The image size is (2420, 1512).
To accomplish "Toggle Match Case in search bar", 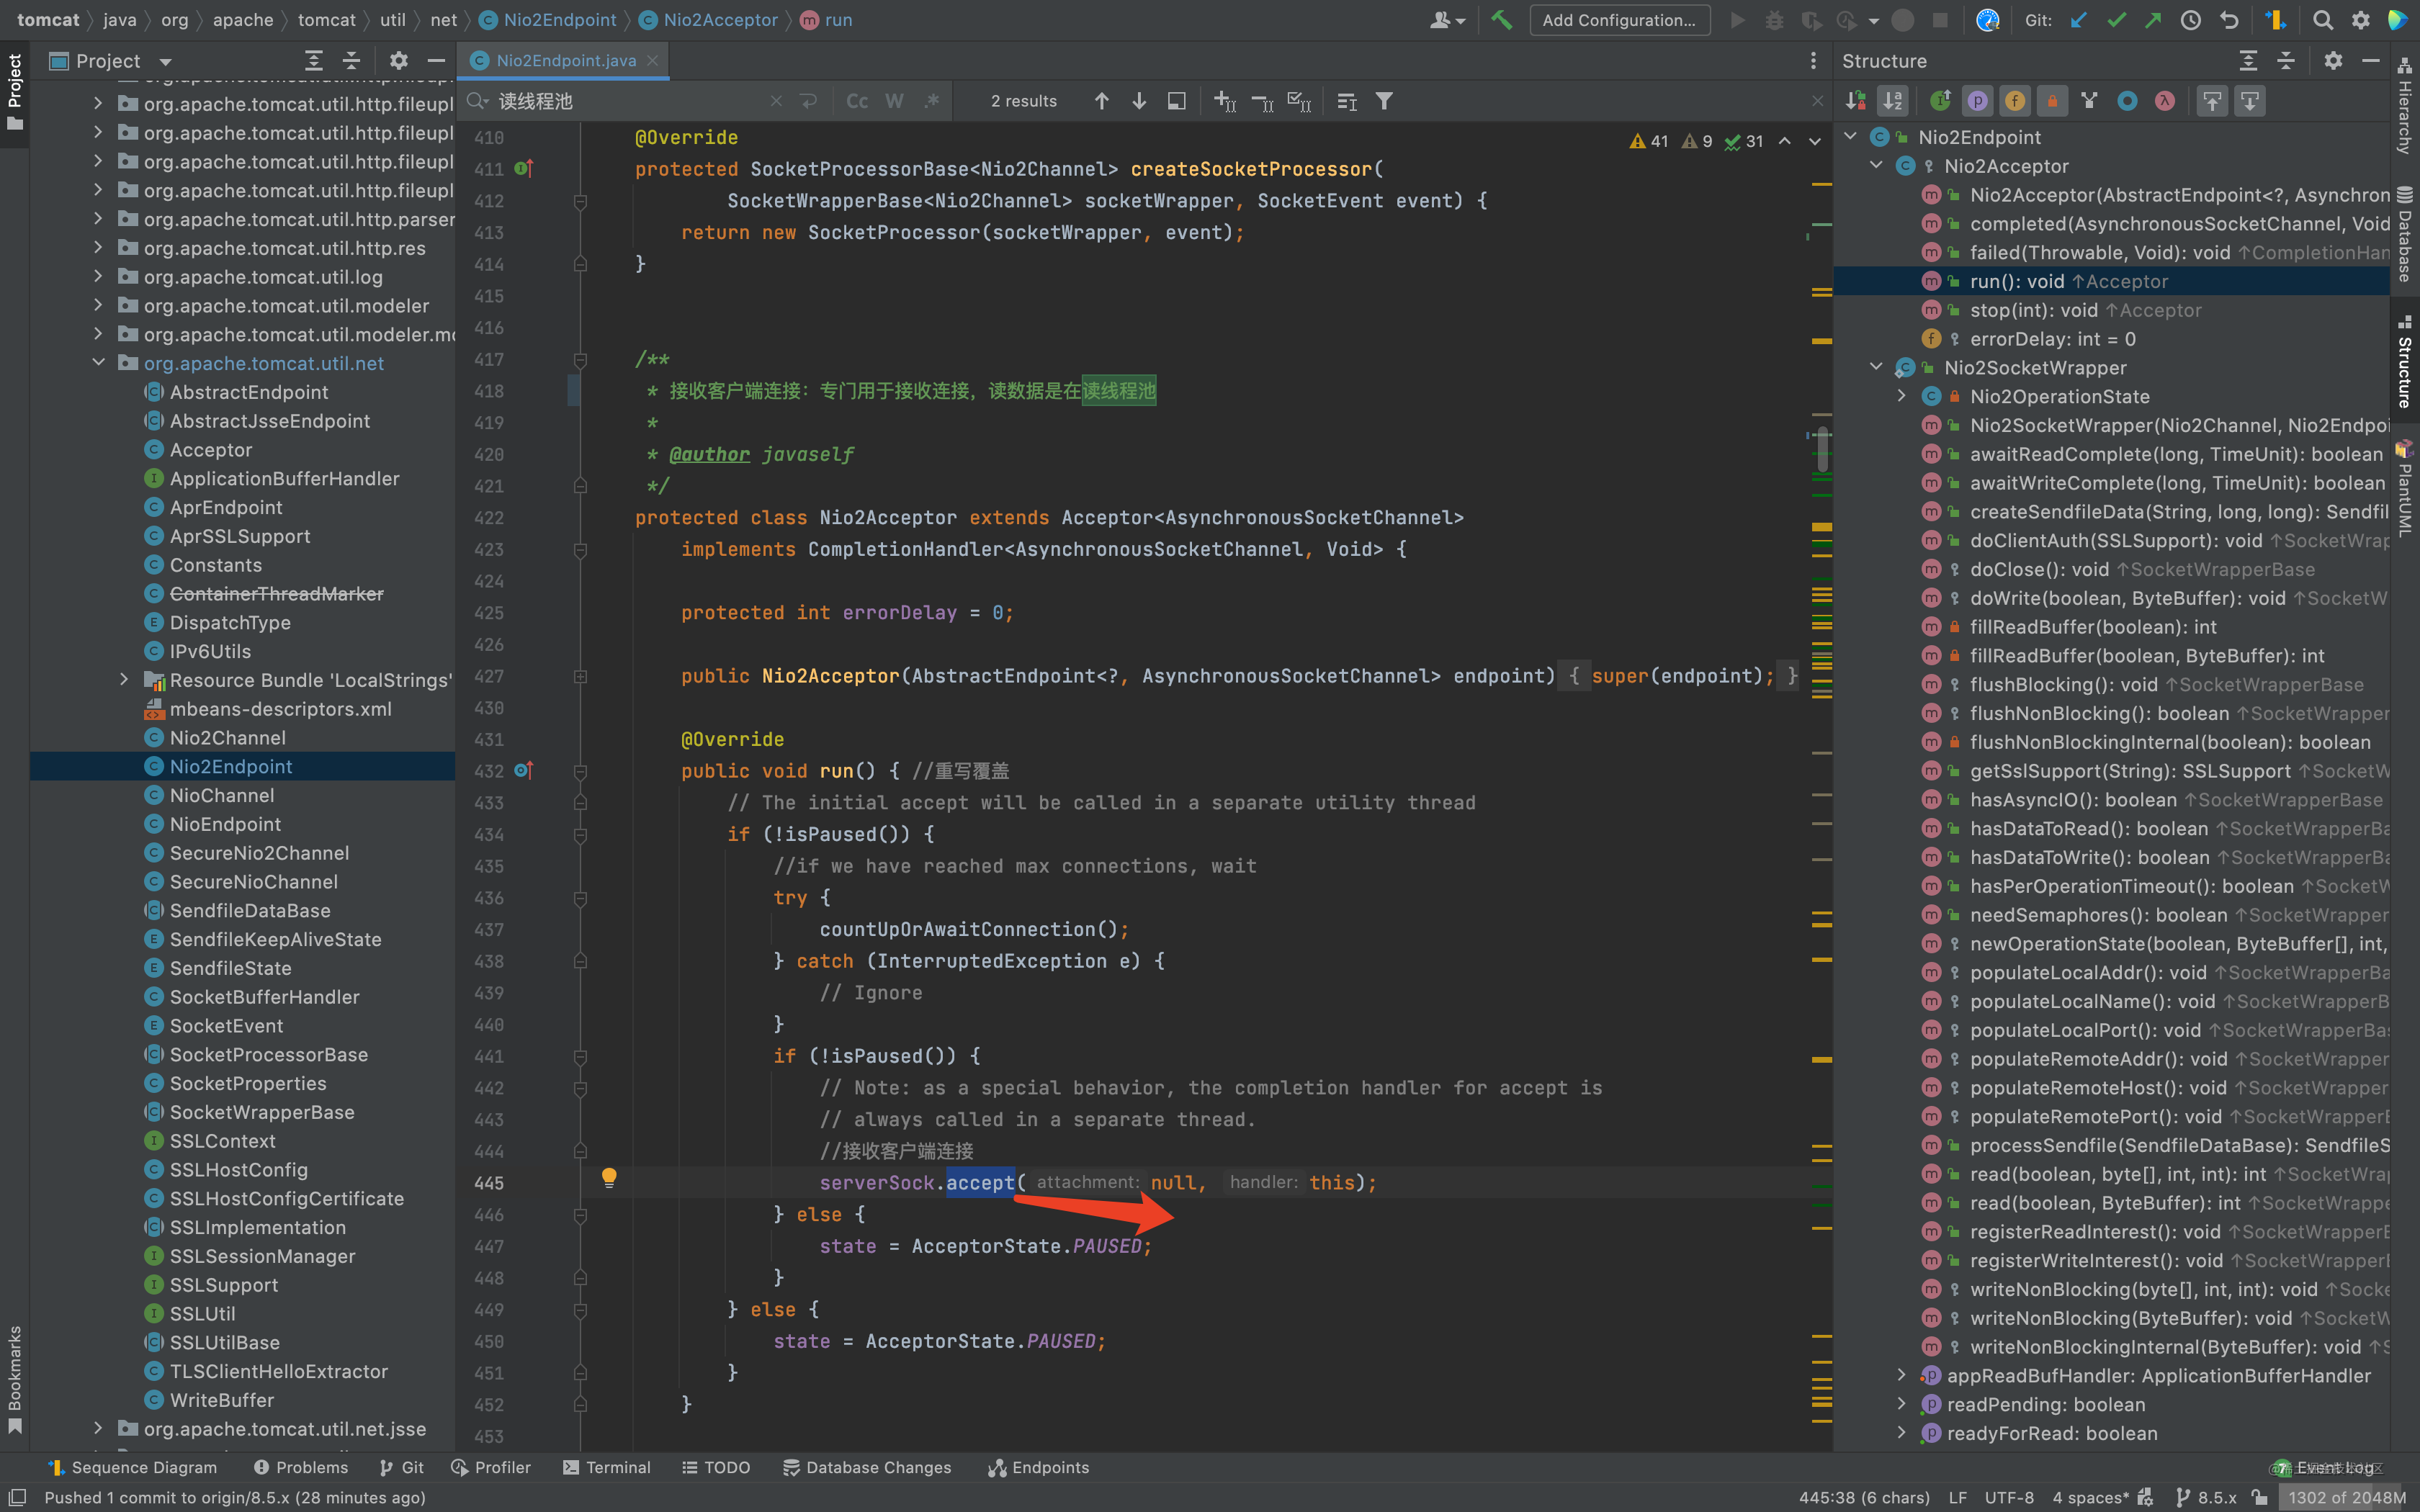I will (x=857, y=101).
